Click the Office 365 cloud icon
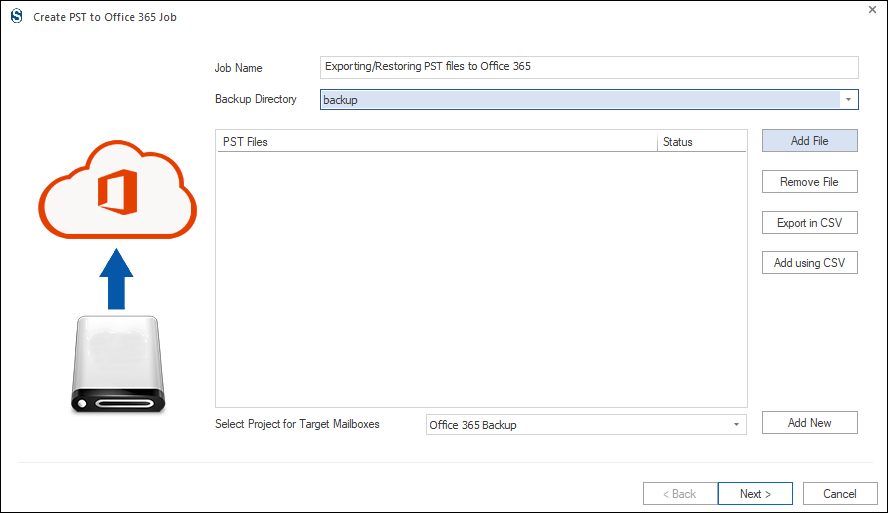 118,190
